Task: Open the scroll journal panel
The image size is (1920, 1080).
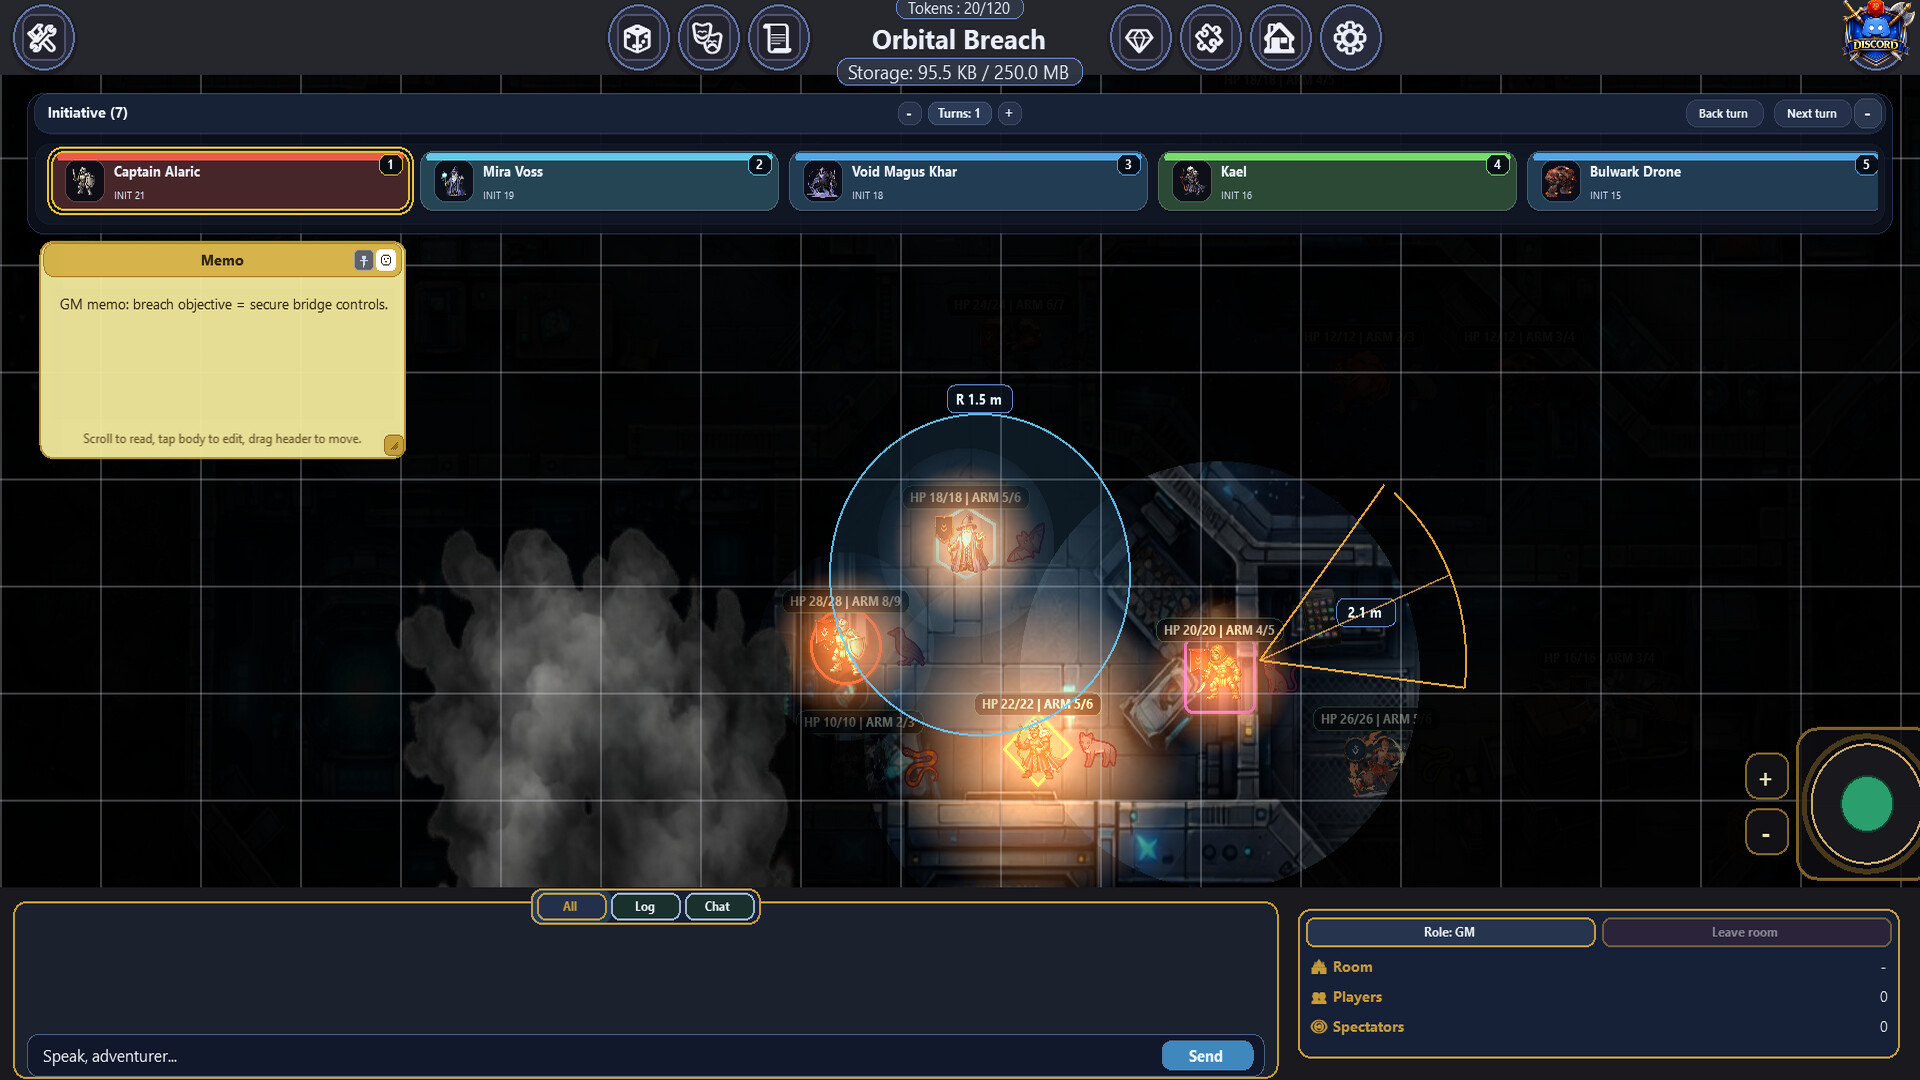Action: (x=779, y=37)
